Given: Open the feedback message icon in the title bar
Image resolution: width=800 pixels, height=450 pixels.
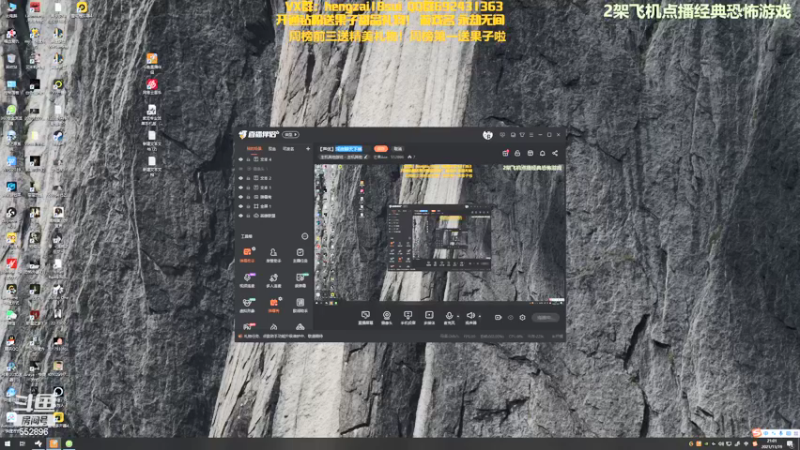Looking at the screenshot, I should pyautogui.click(x=503, y=135).
